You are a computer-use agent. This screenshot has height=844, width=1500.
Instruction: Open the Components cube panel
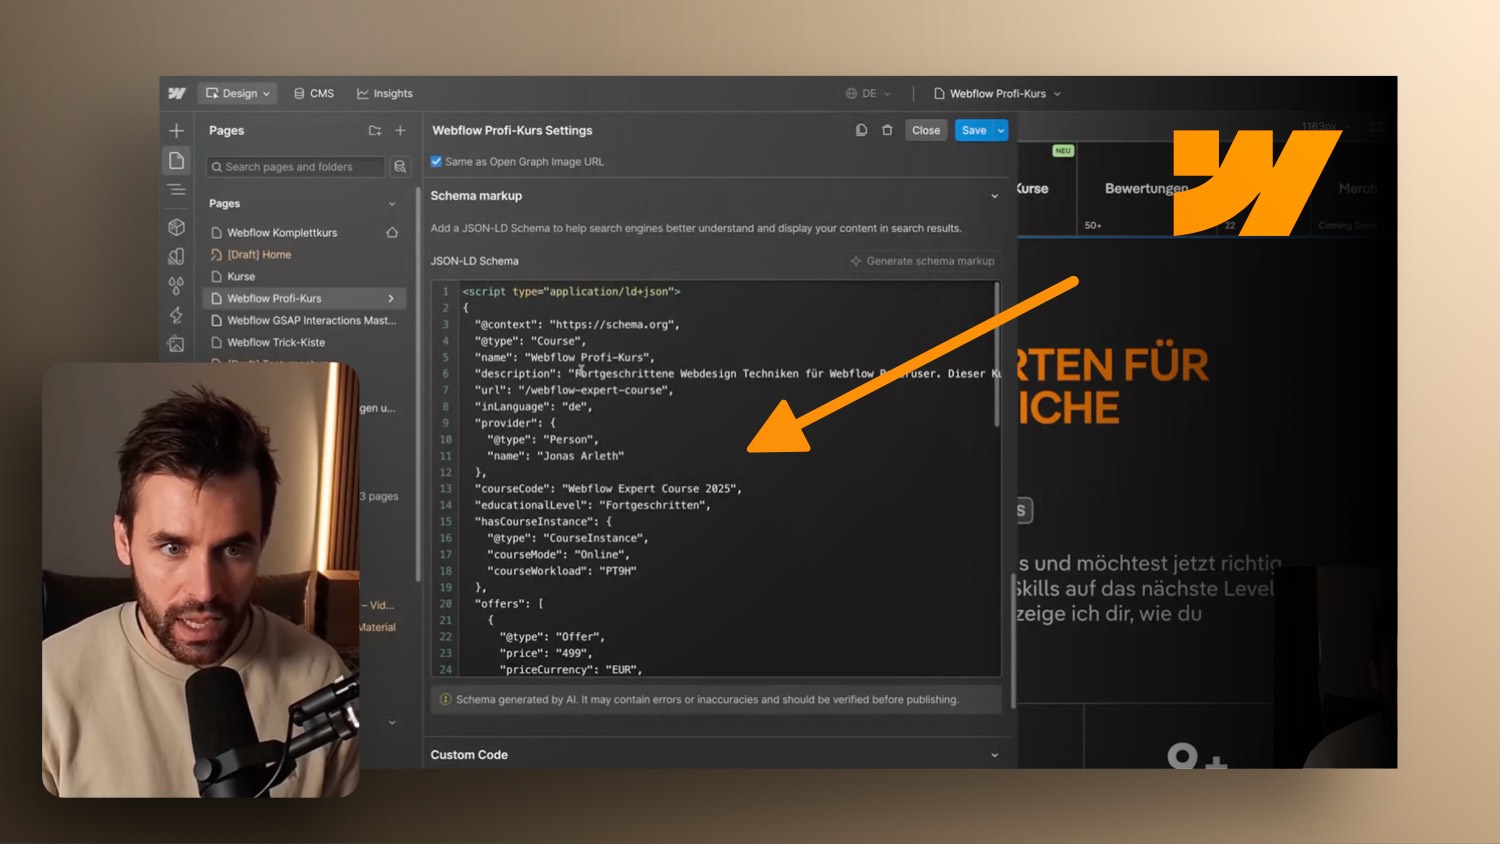[x=177, y=227]
